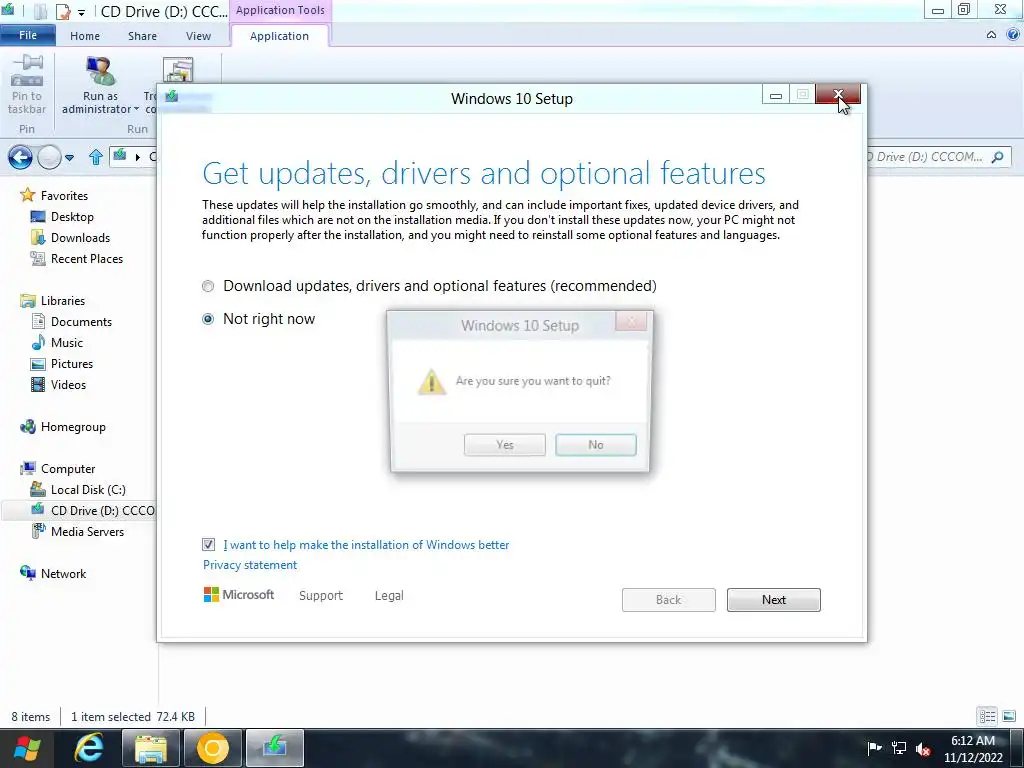Collapse the ribbon with the caret icon
The height and width of the screenshot is (768, 1024).
[991, 35]
